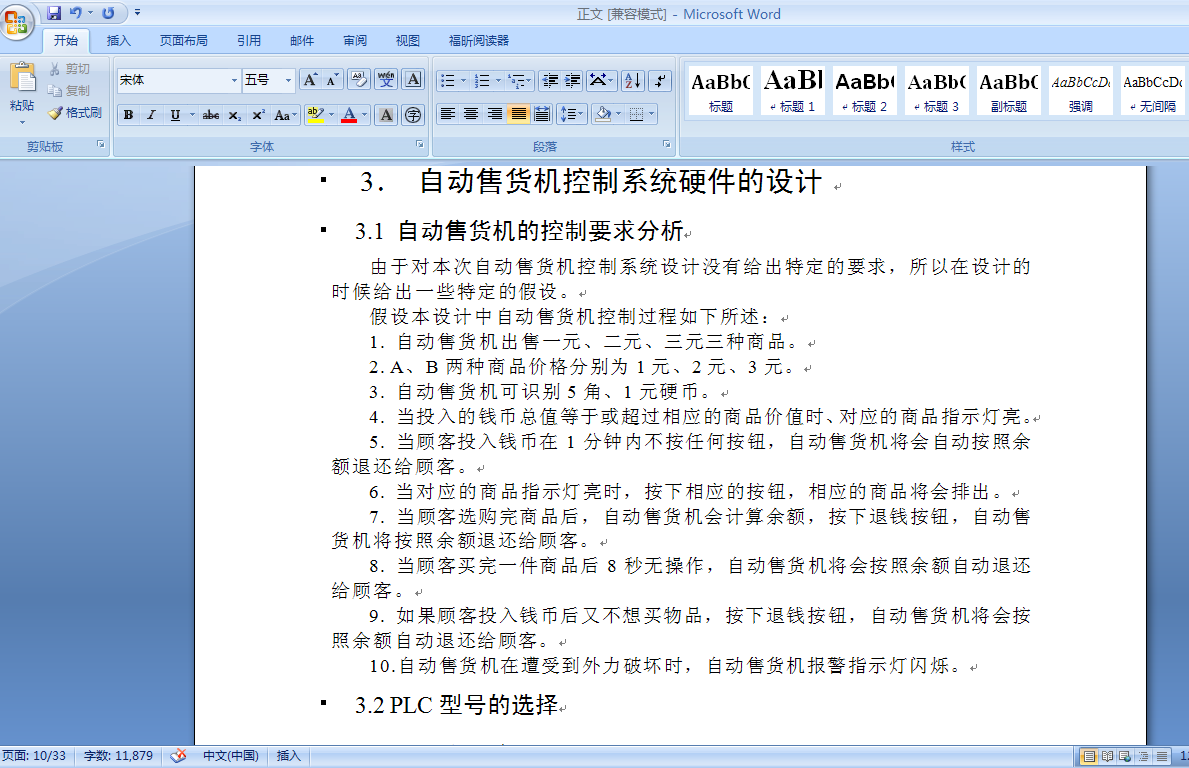This screenshot has height=768, width=1189.
Task: Toggle subscript formatting
Action: (x=235, y=114)
